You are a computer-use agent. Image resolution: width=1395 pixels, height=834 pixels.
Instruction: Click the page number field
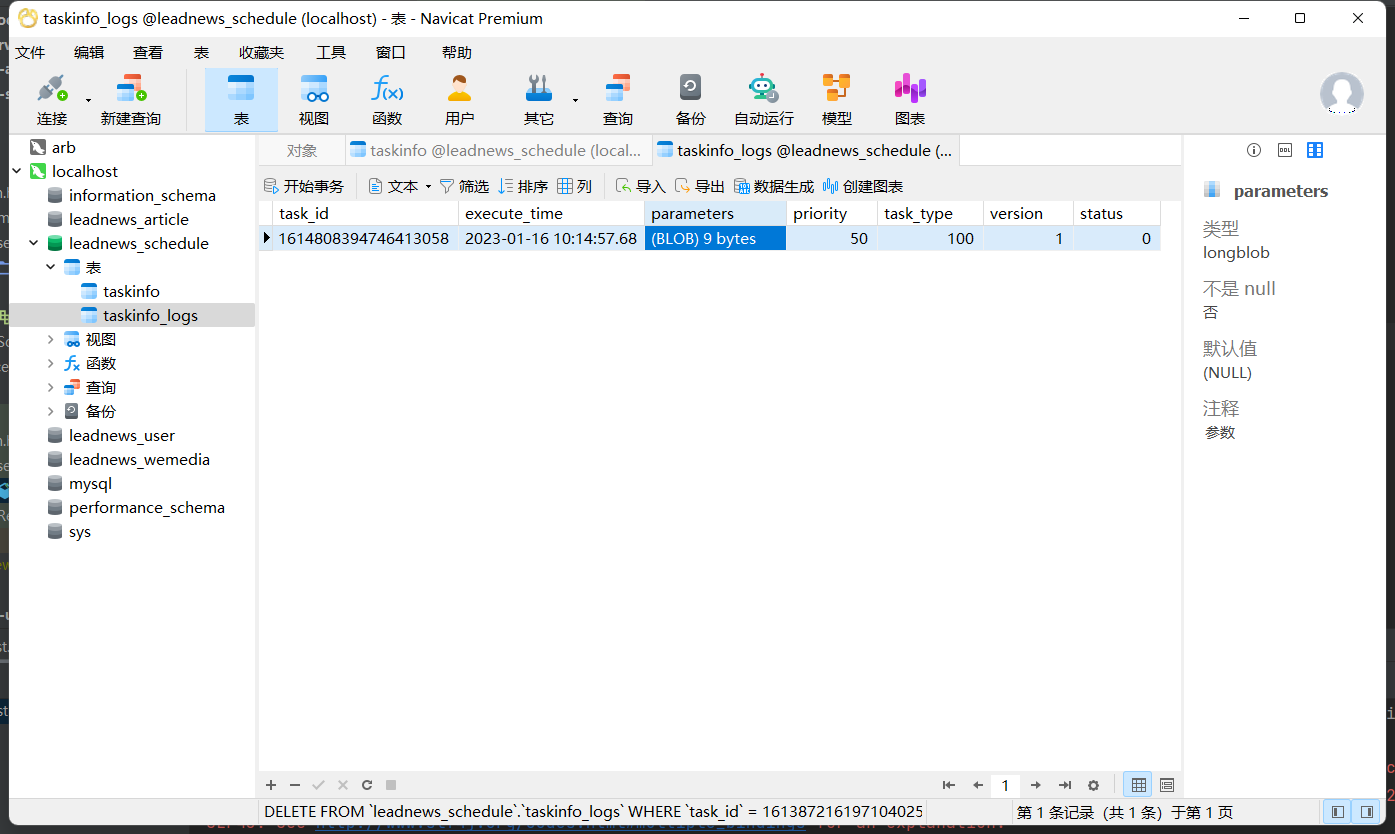pos(1006,785)
